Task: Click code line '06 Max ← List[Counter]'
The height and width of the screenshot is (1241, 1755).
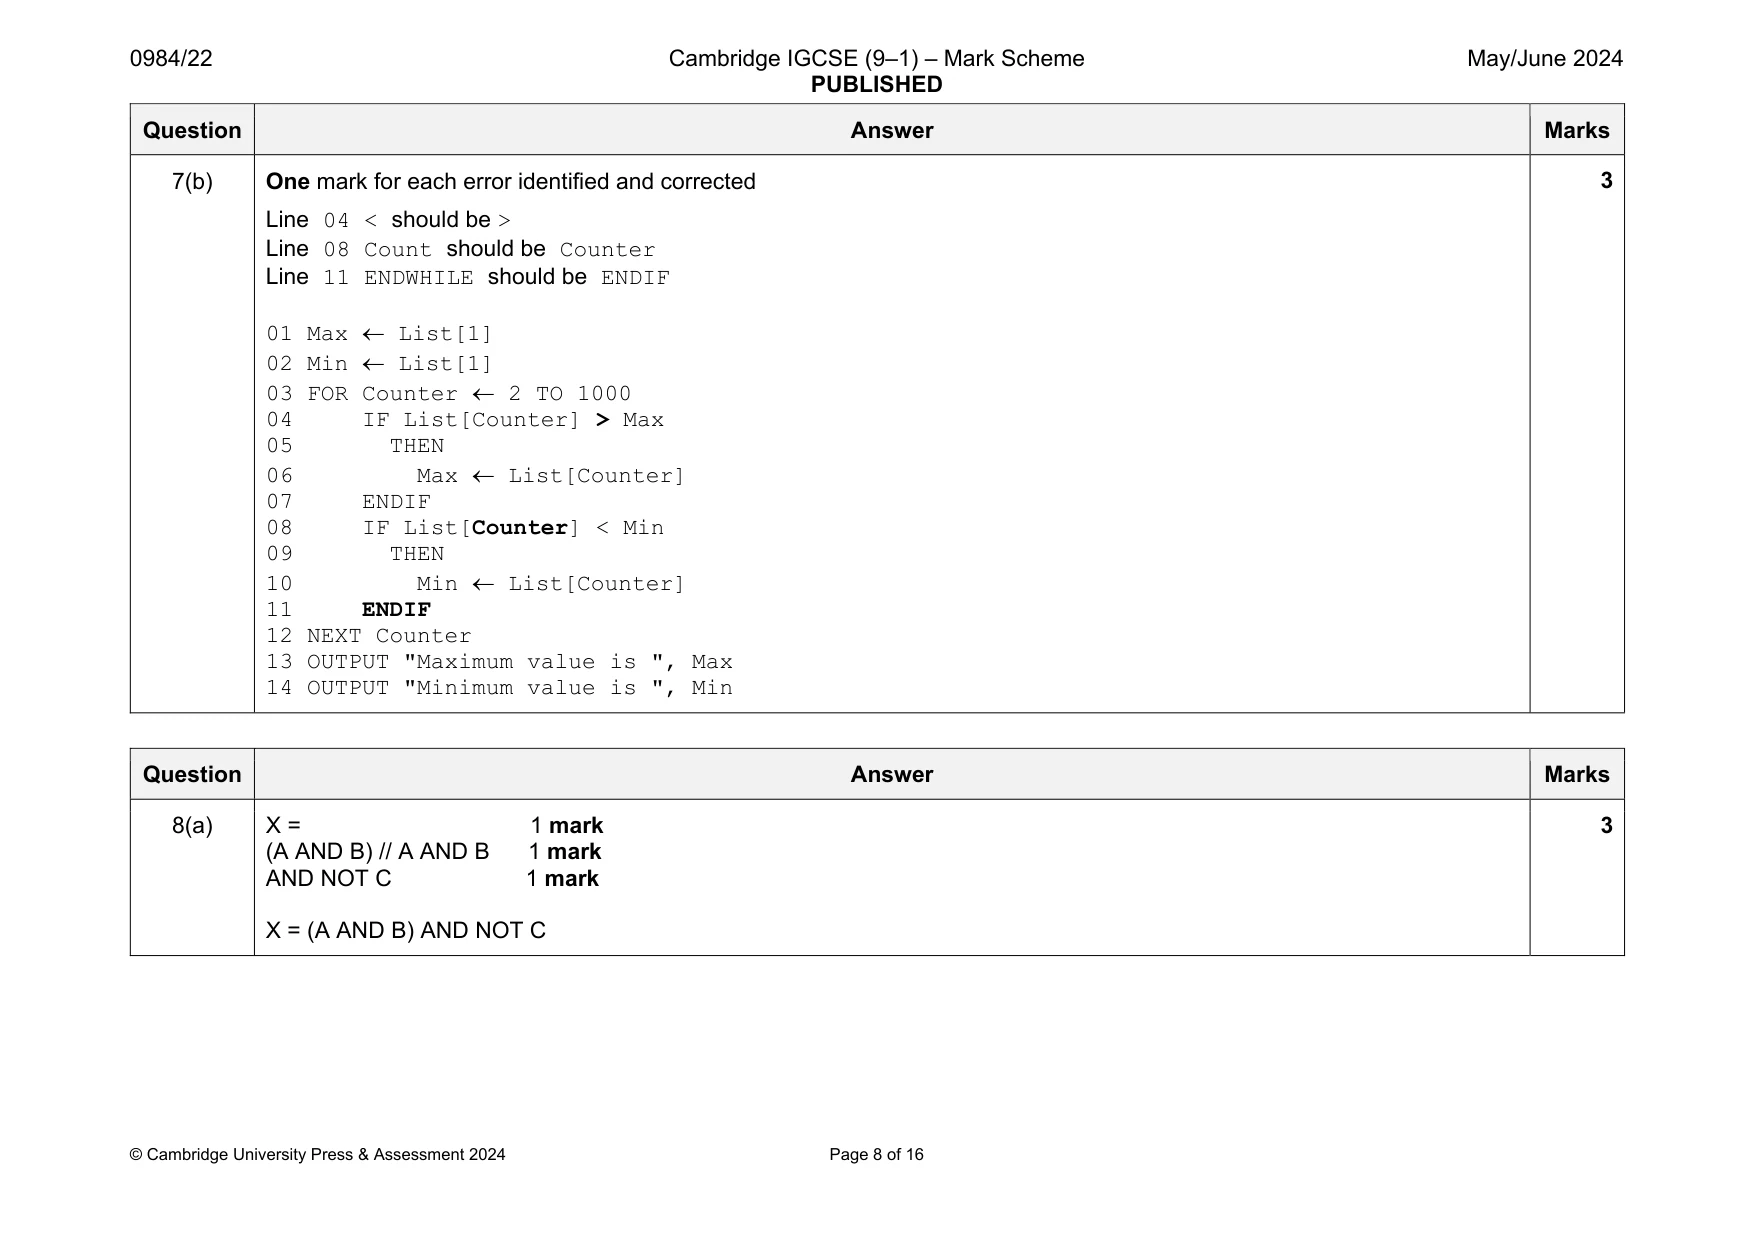Action: pos(475,476)
